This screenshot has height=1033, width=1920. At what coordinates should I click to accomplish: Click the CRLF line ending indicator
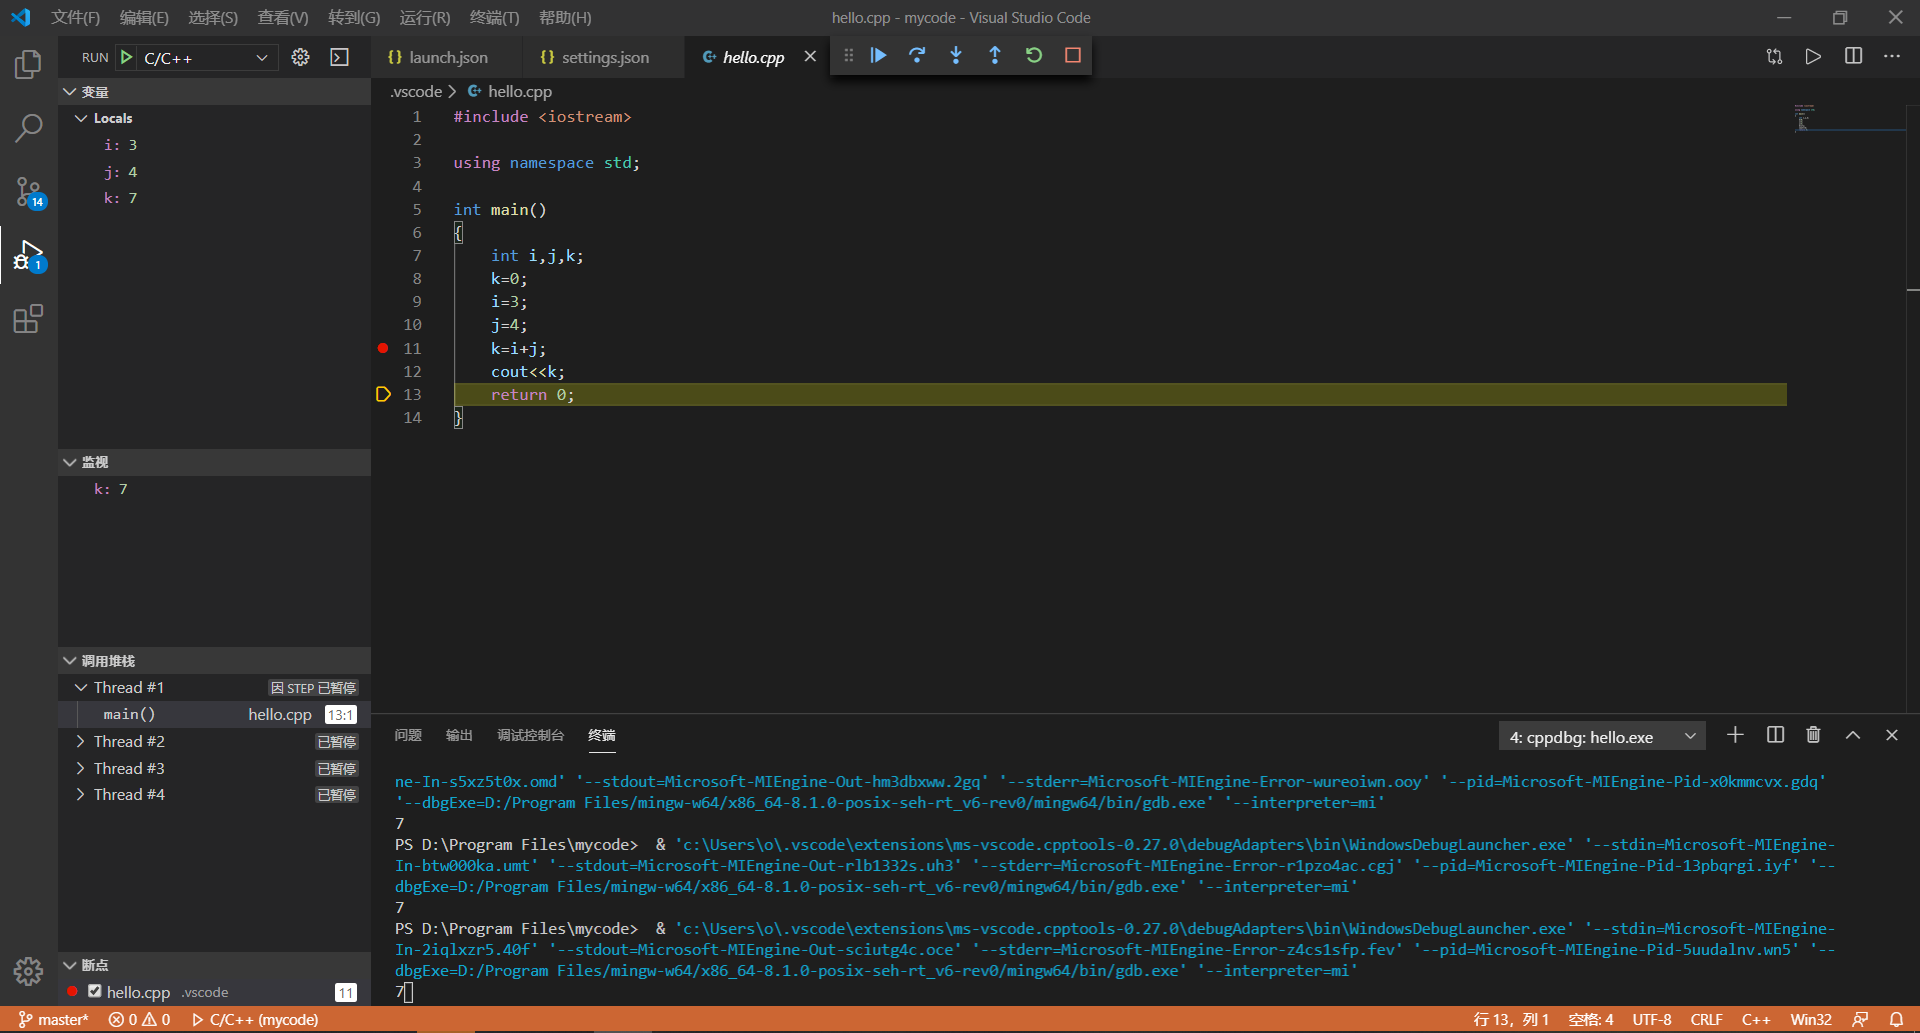(x=1706, y=1019)
